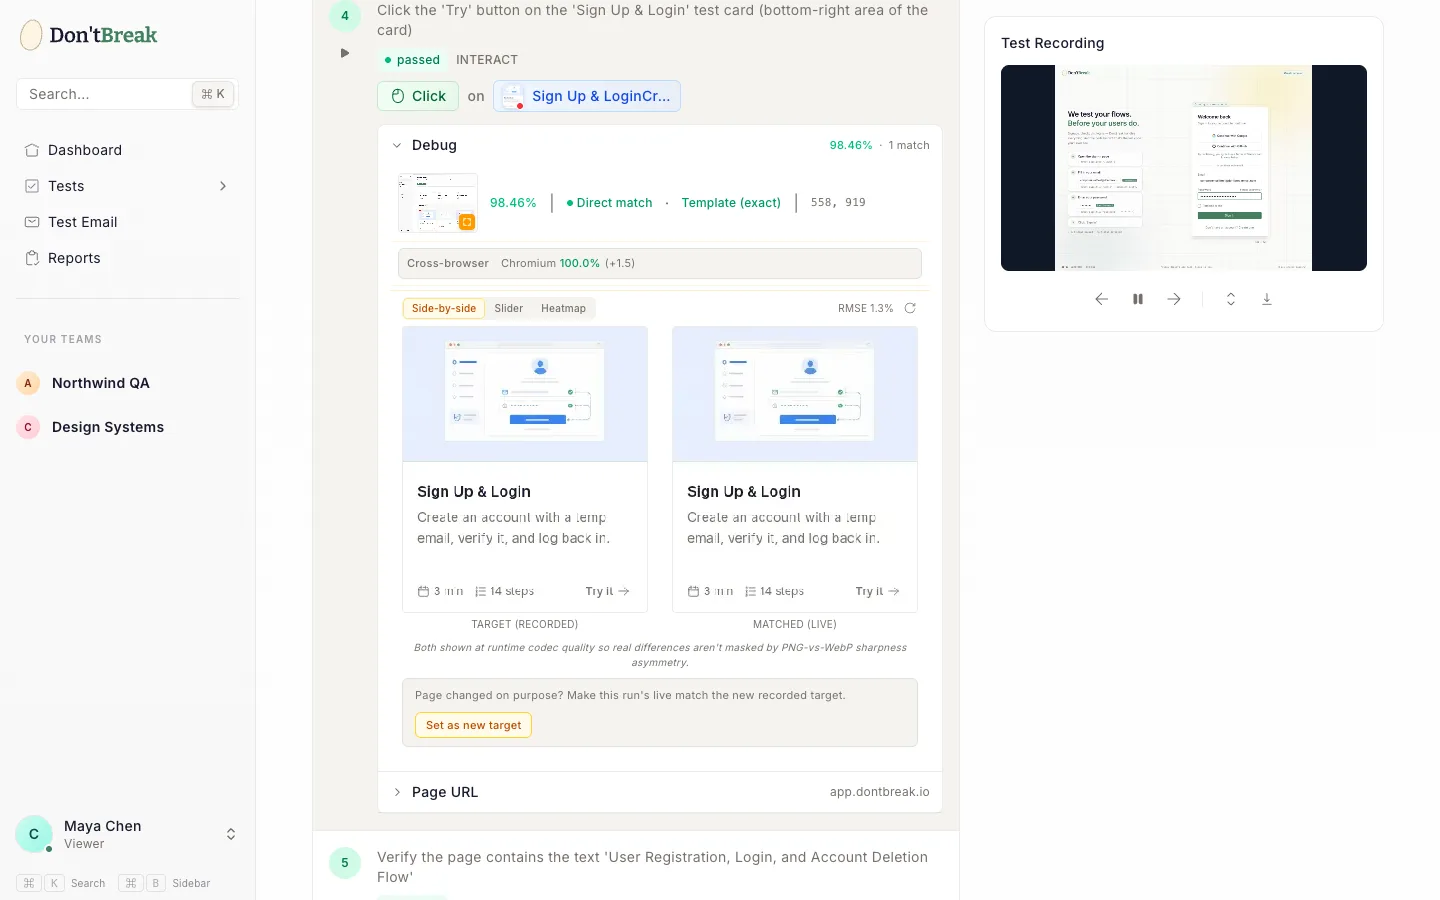Viewport: 1440px width, 900px height.
Task: Click the 'app.dontbreak.io' URL text
Action: click(880, 792)
